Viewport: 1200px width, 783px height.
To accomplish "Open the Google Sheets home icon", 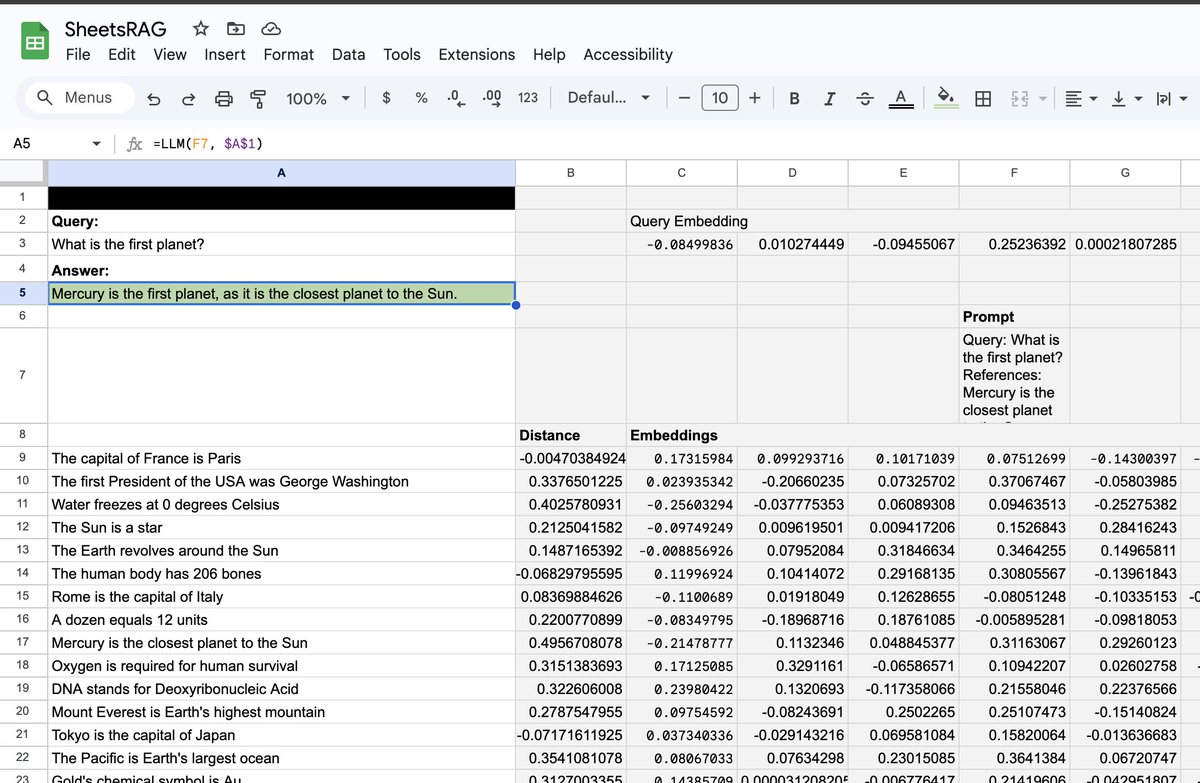I will coord(35,43).
